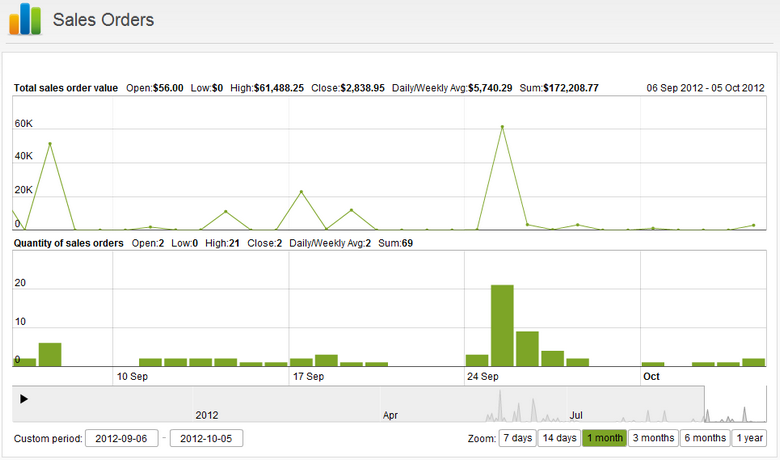780x460 pixels.
Task: Click the 2012 marker in the overview scroller
Action: (x=207, y=415)
